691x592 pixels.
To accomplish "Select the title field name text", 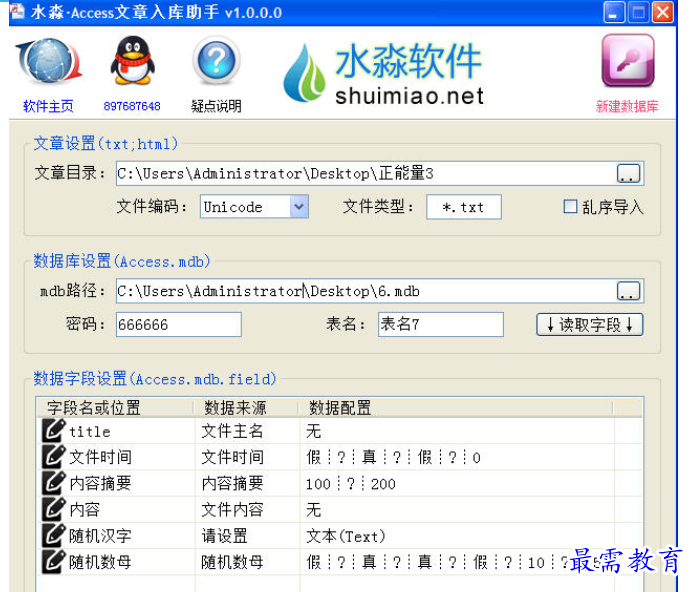I will pos(90,432).
